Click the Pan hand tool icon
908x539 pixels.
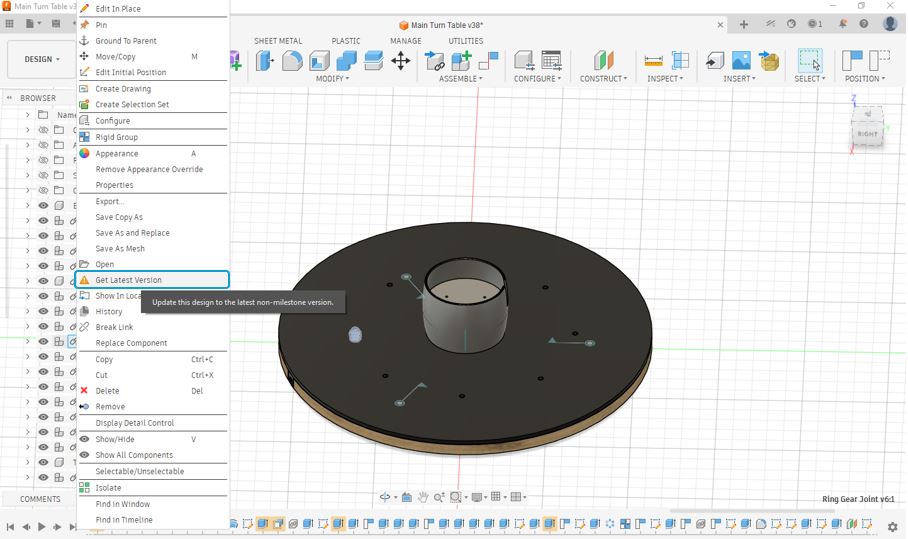(424, 497)
